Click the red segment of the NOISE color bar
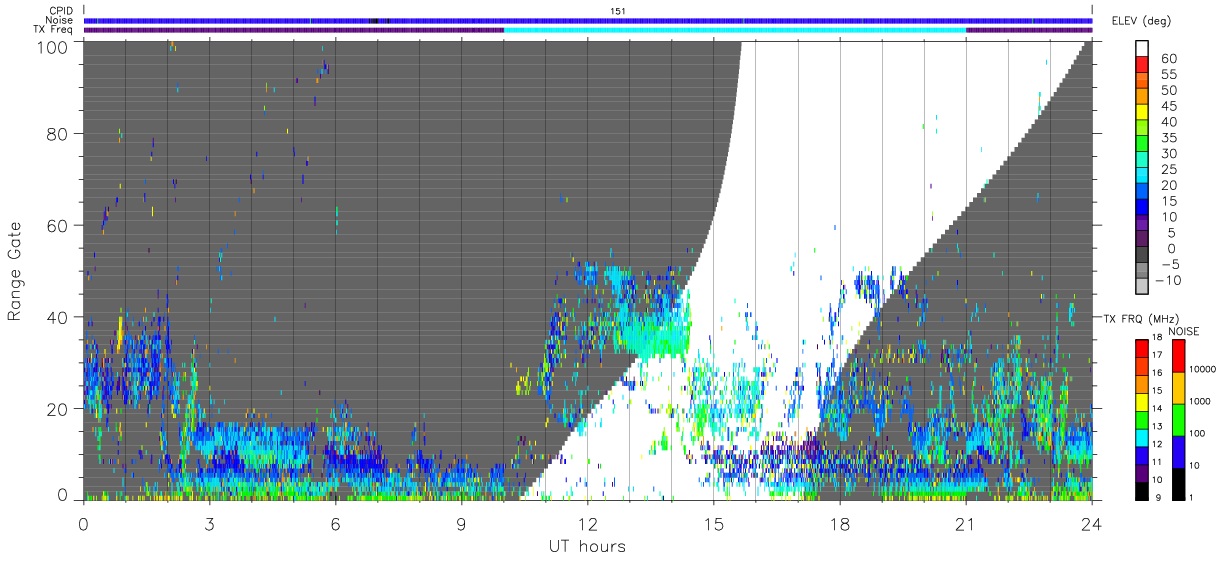 (x=1179, y=356)
